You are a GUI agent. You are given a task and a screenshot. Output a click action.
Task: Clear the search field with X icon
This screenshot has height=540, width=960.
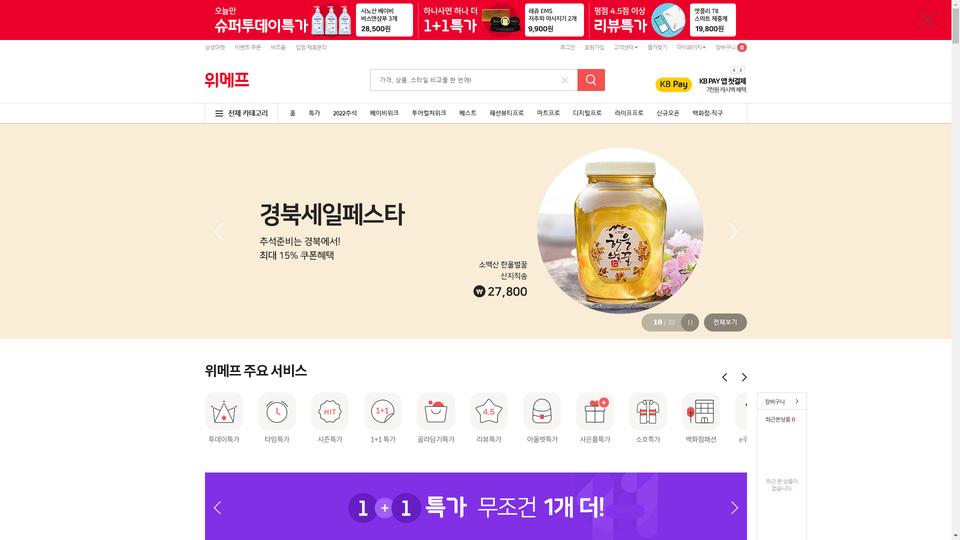[564, 80]
